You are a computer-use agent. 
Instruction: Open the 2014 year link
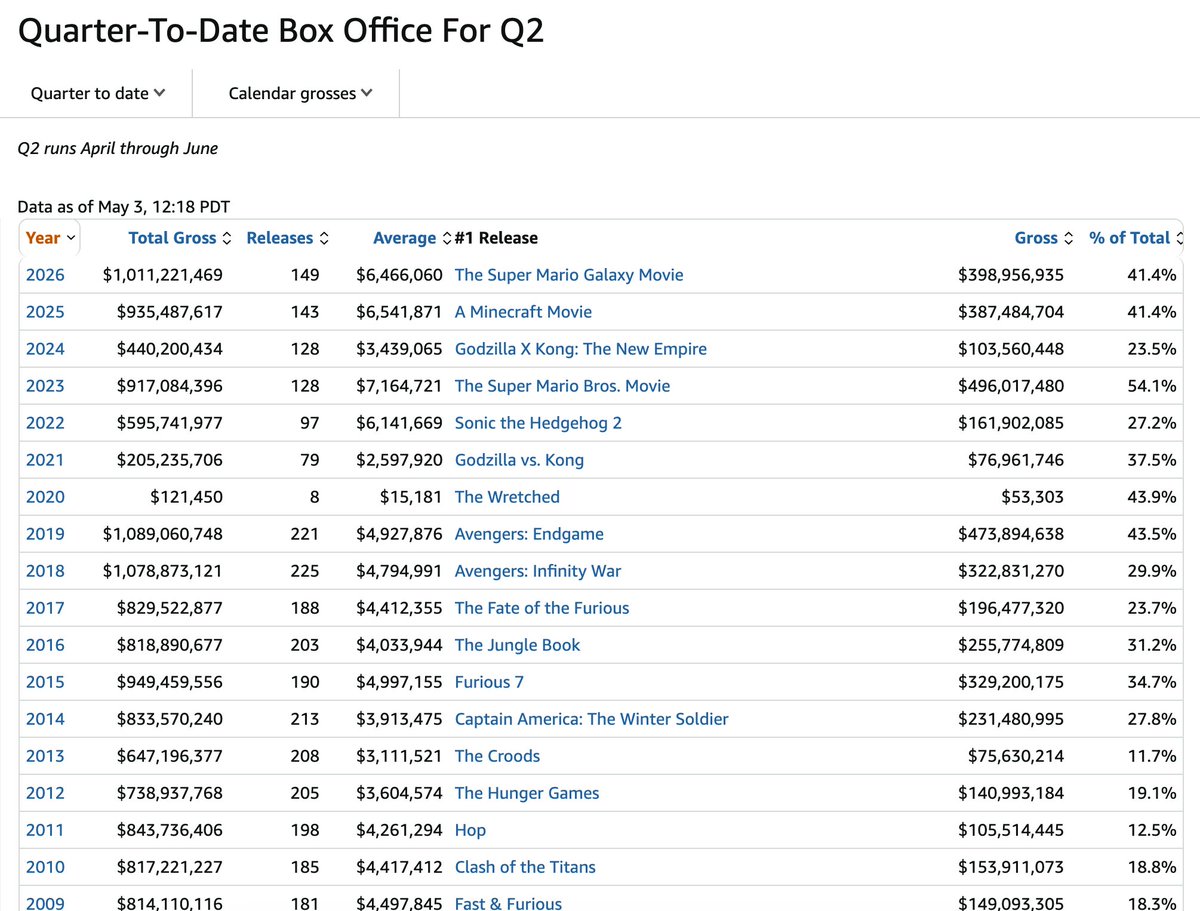pos(45,719)
